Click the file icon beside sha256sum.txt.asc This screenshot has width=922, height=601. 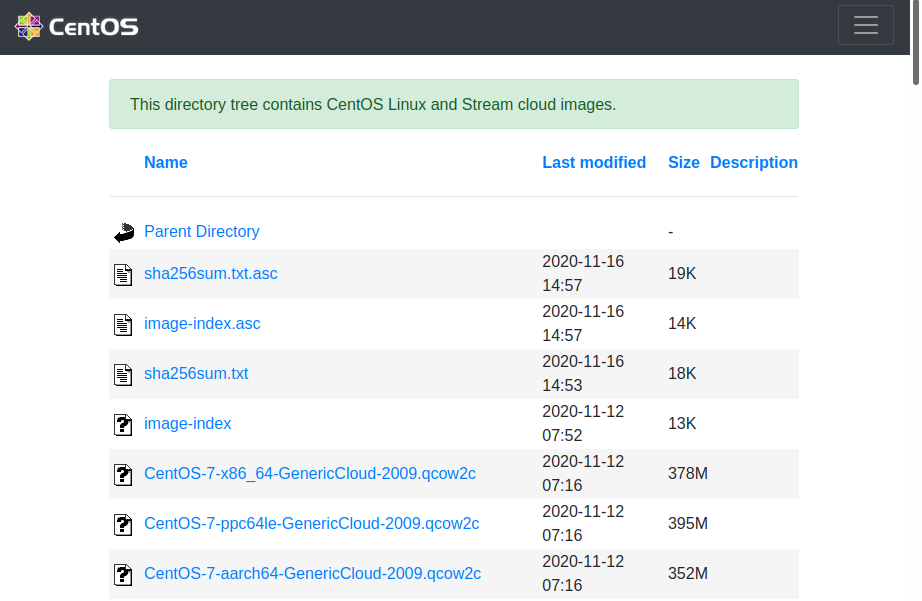tap(123, 275)
